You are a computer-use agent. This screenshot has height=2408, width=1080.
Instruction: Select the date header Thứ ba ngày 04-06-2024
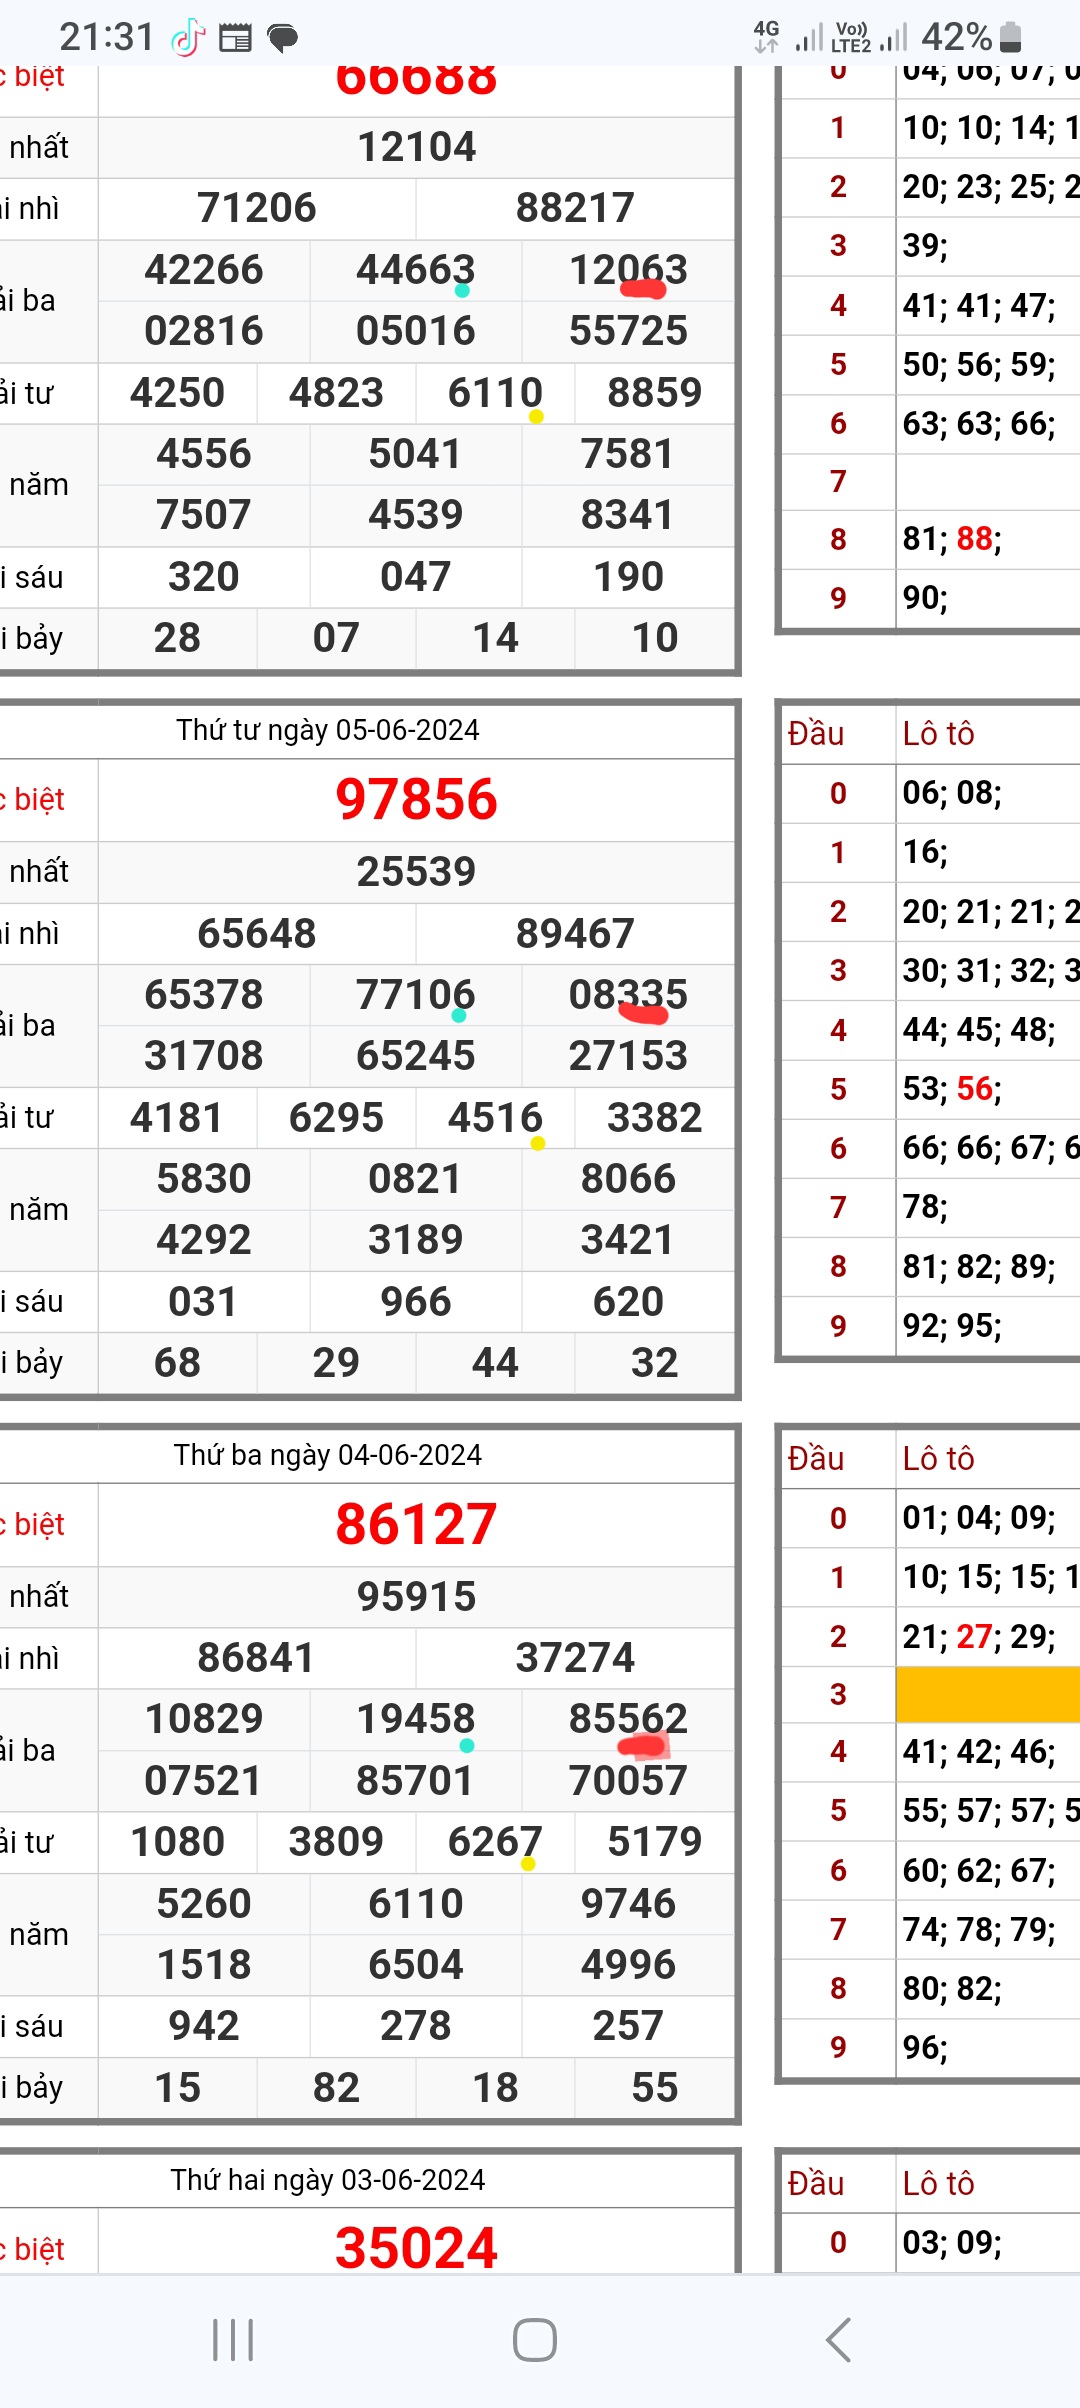pyautogui.click(x=328, y=1455)
